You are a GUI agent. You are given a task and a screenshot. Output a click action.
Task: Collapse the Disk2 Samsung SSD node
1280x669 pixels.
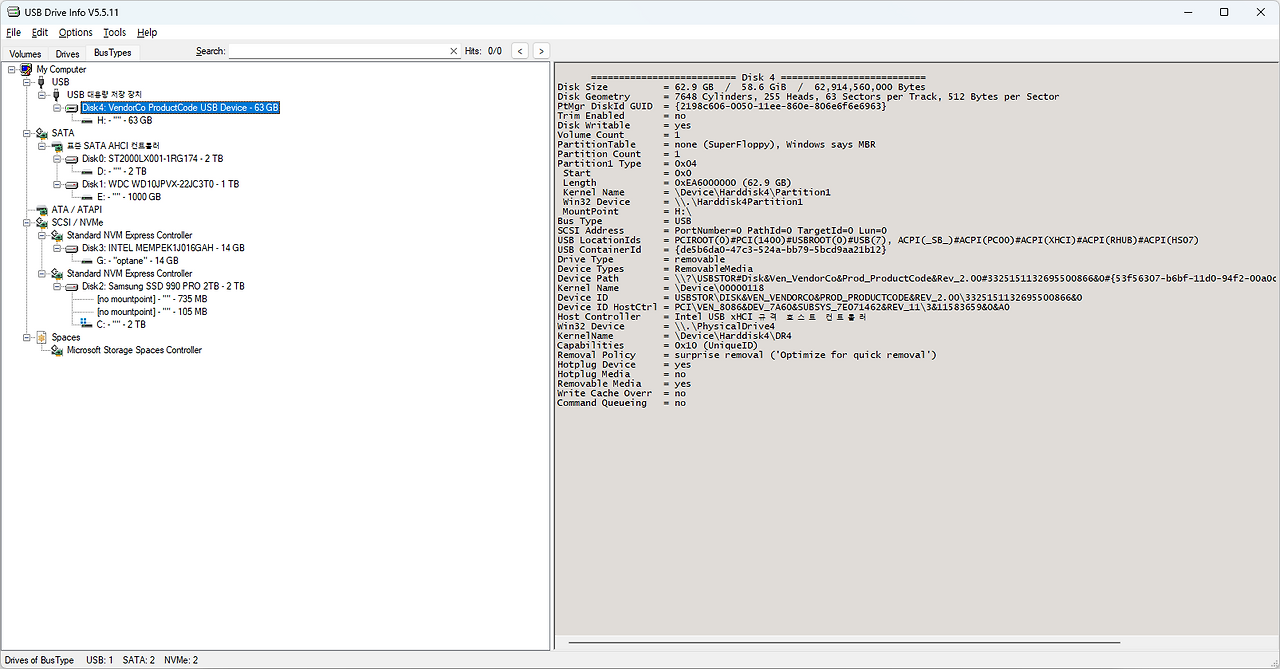57,286
